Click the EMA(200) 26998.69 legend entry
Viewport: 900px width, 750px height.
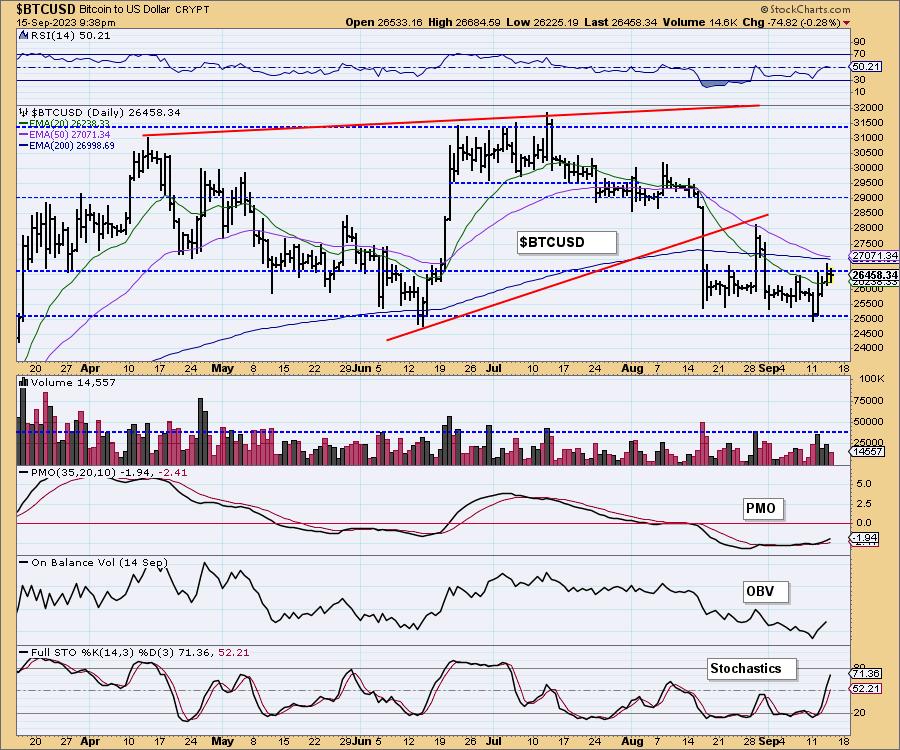coord(72,146)
